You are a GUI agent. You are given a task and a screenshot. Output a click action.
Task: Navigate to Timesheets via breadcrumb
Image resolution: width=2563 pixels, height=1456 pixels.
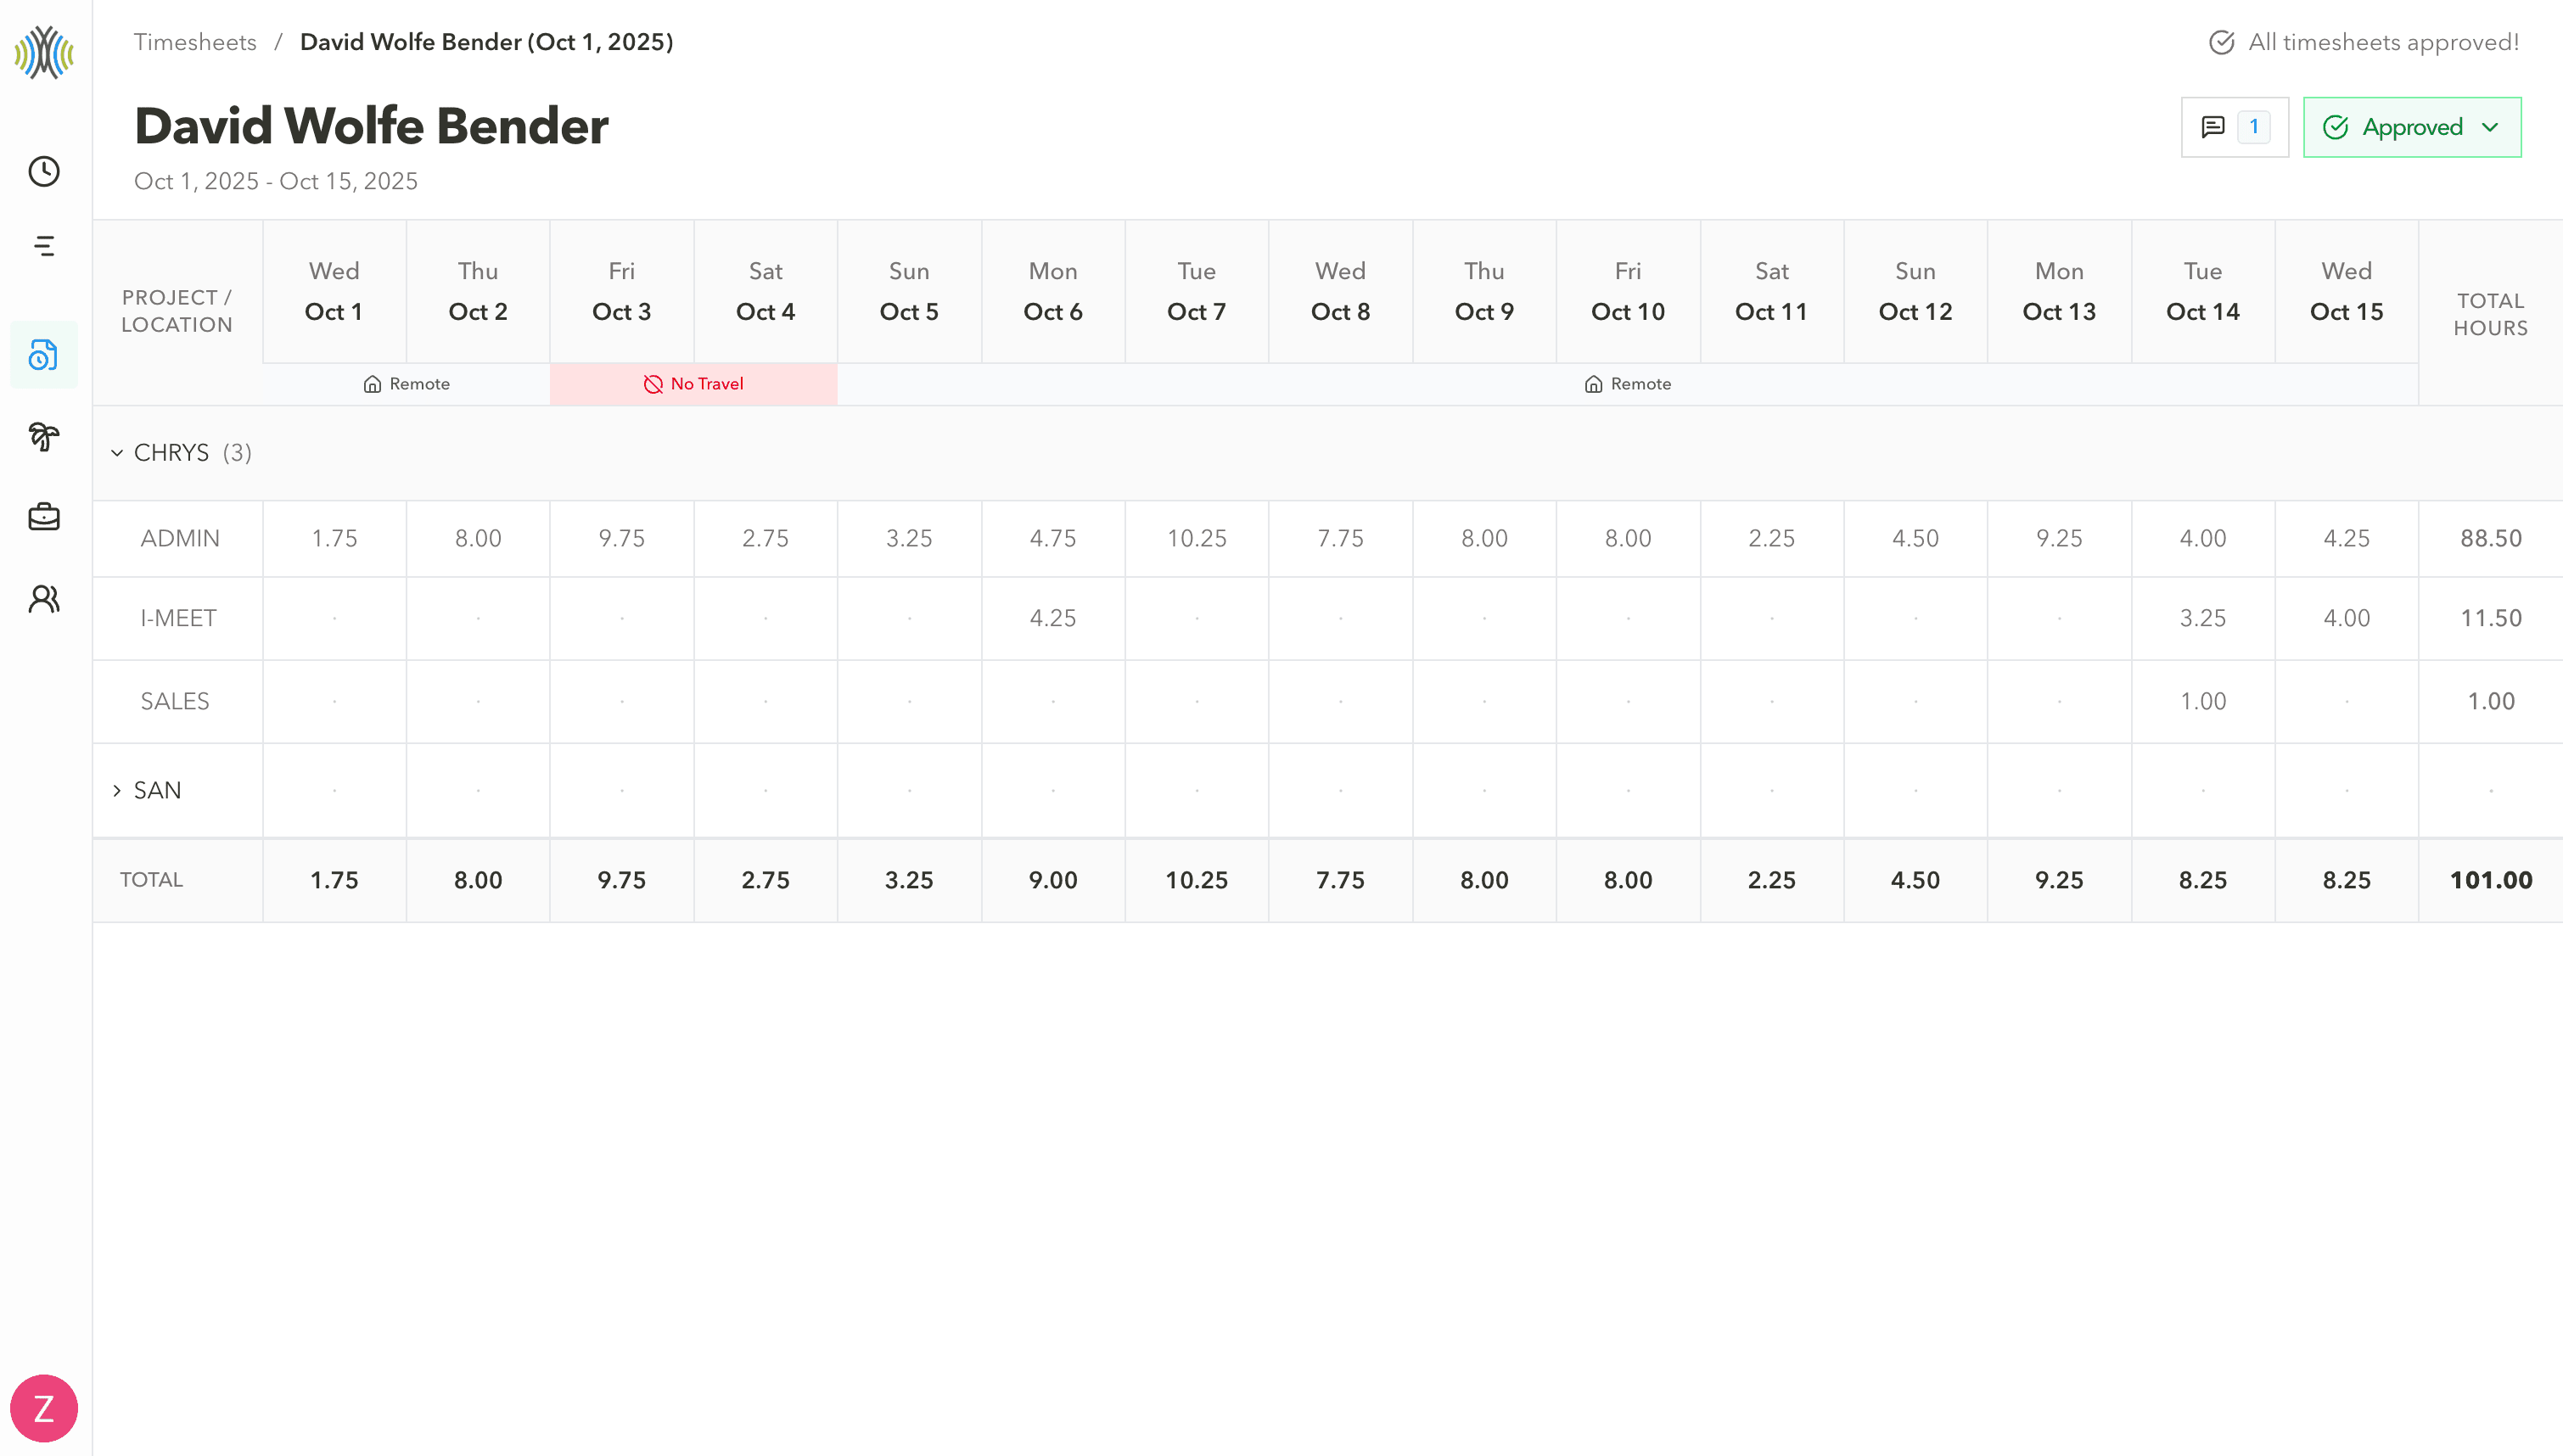click(195, 42)
